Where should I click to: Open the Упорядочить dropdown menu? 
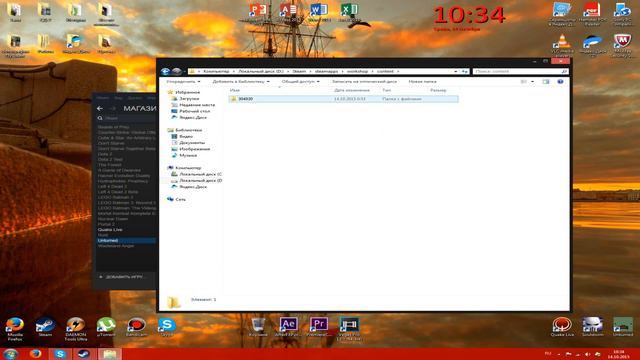click(x=183, y=82)
